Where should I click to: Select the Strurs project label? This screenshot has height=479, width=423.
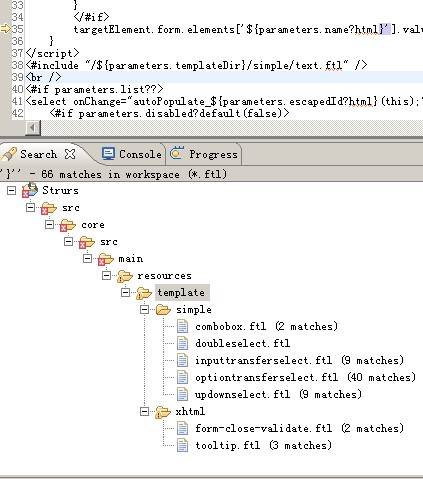click(x=60, y=190)
